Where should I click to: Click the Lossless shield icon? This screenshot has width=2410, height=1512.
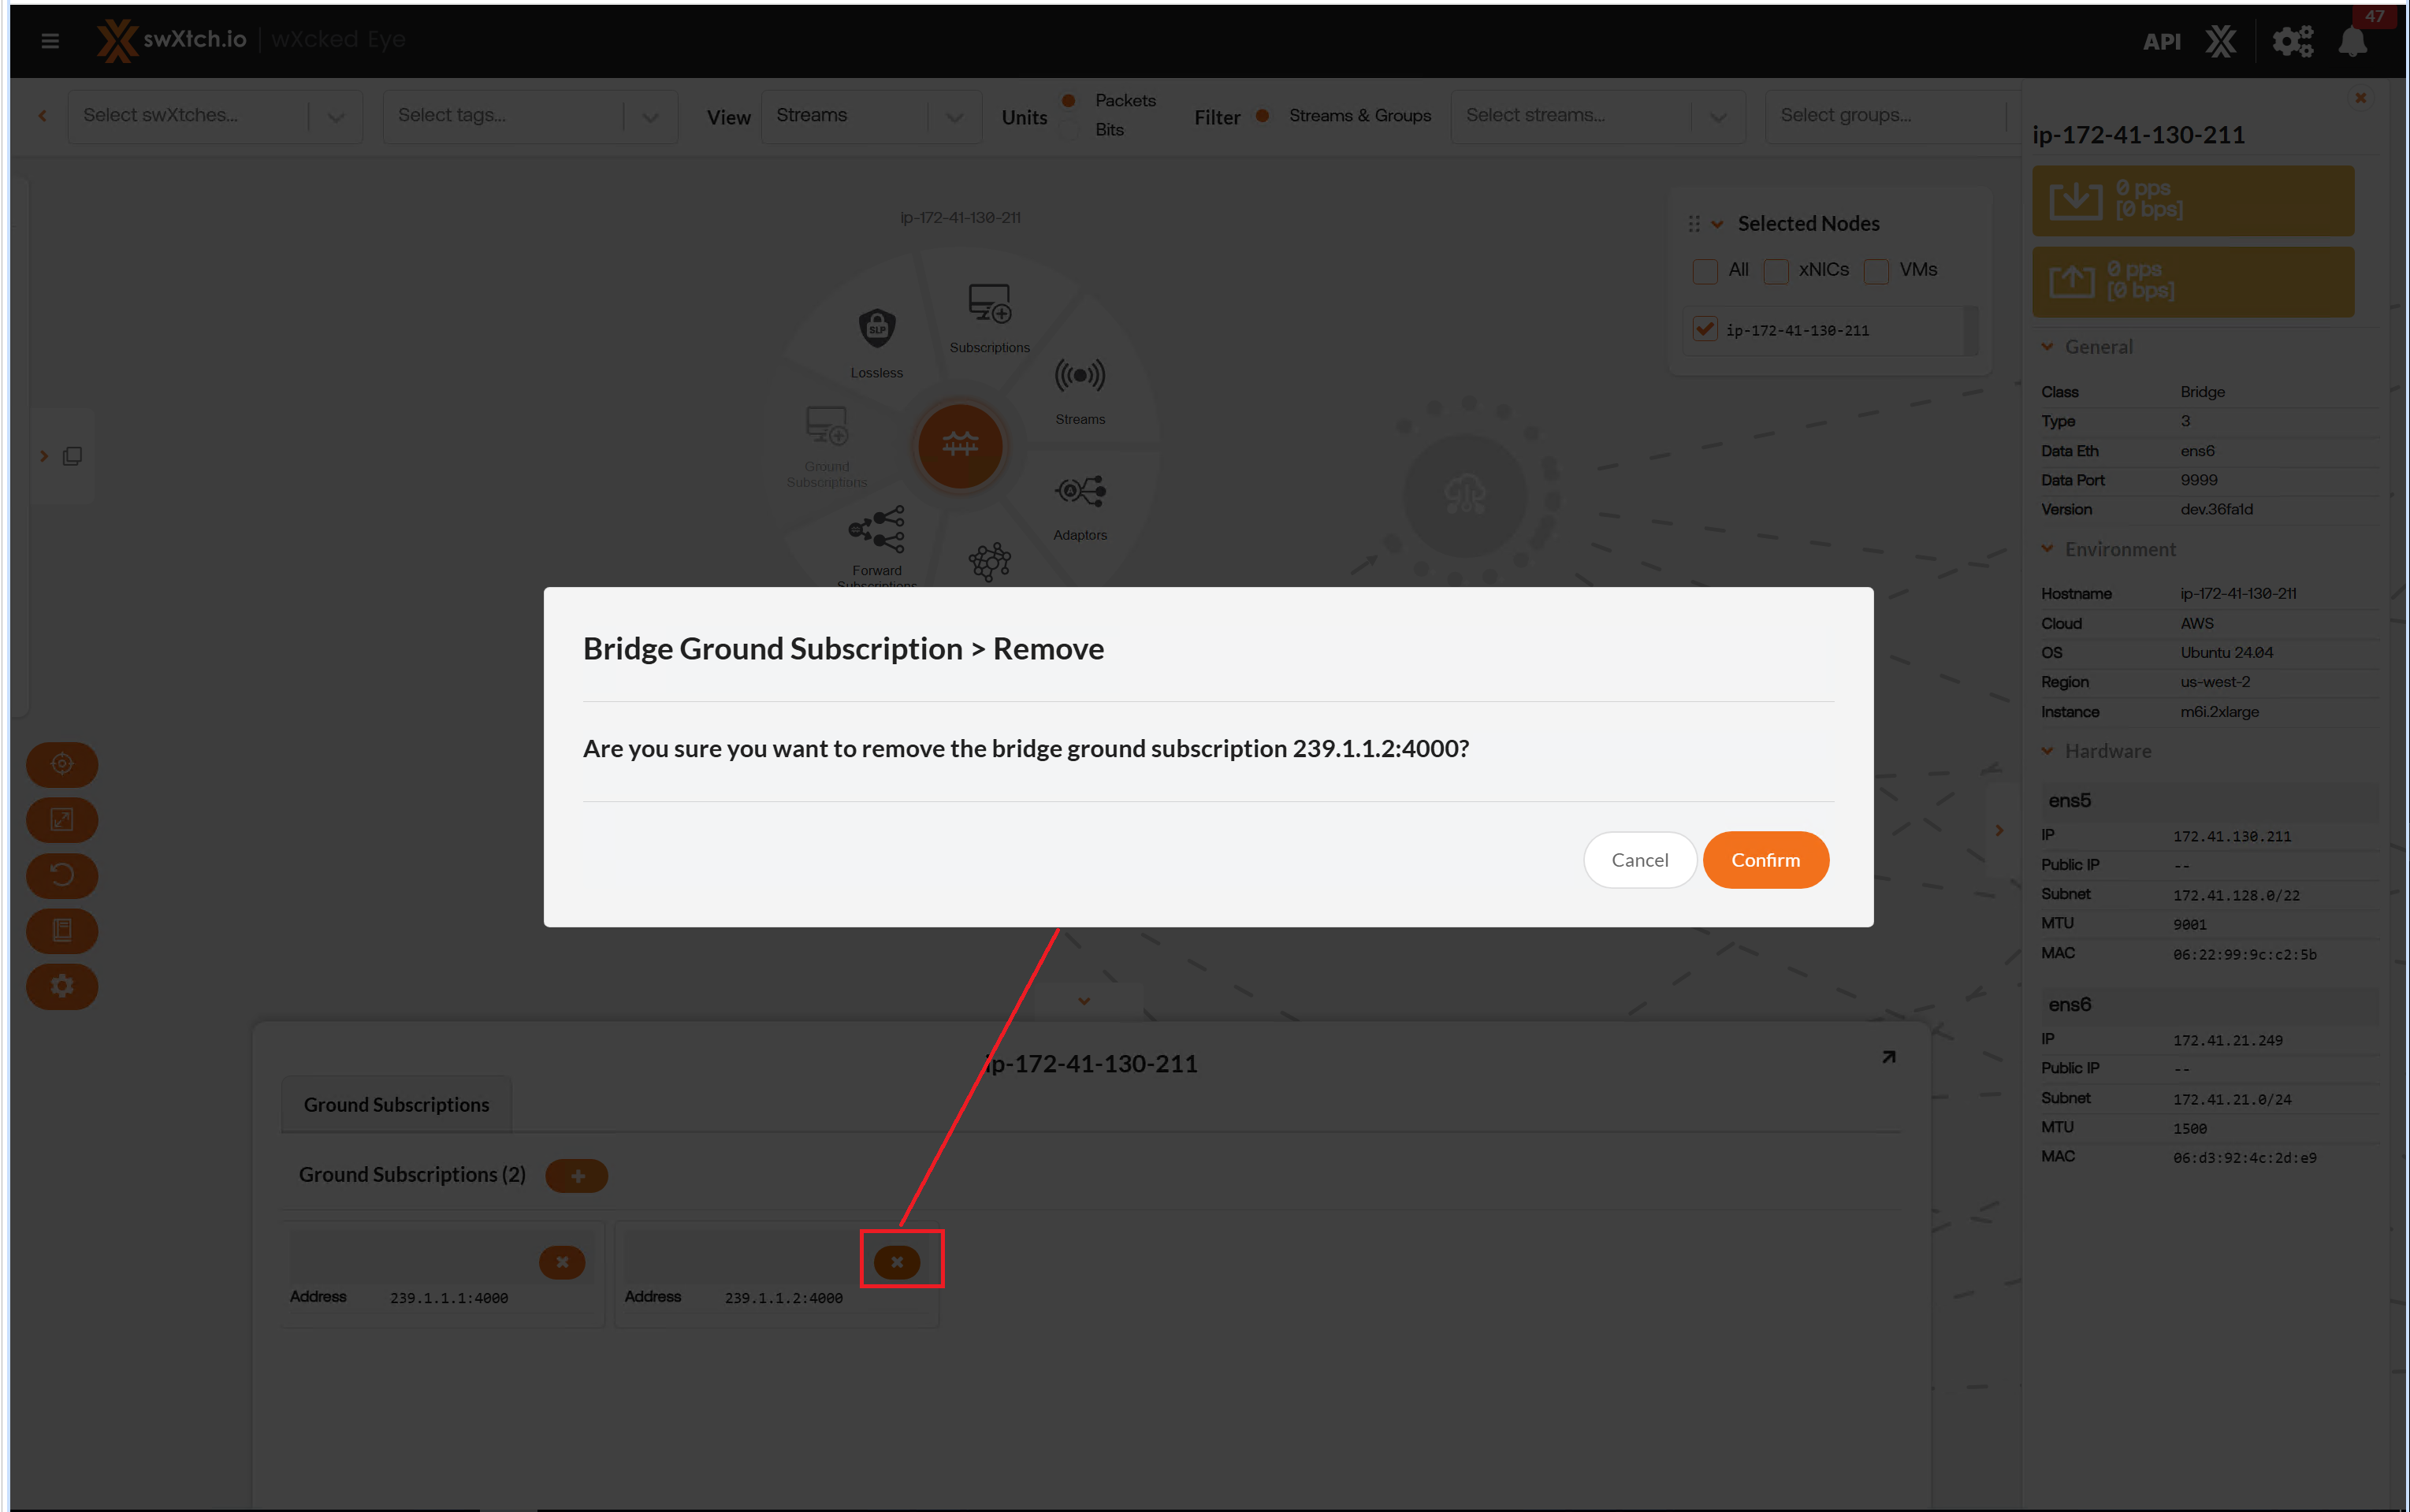click(877, 329)
